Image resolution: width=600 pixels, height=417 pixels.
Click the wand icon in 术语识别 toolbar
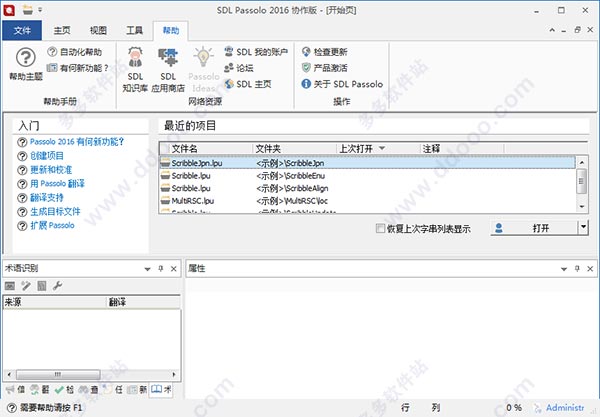[26, 285]
